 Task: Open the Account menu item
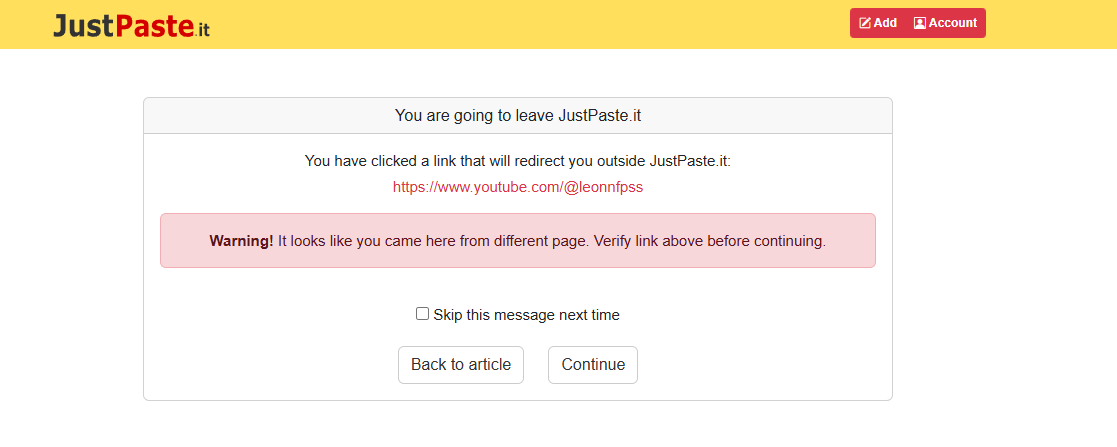945,23
